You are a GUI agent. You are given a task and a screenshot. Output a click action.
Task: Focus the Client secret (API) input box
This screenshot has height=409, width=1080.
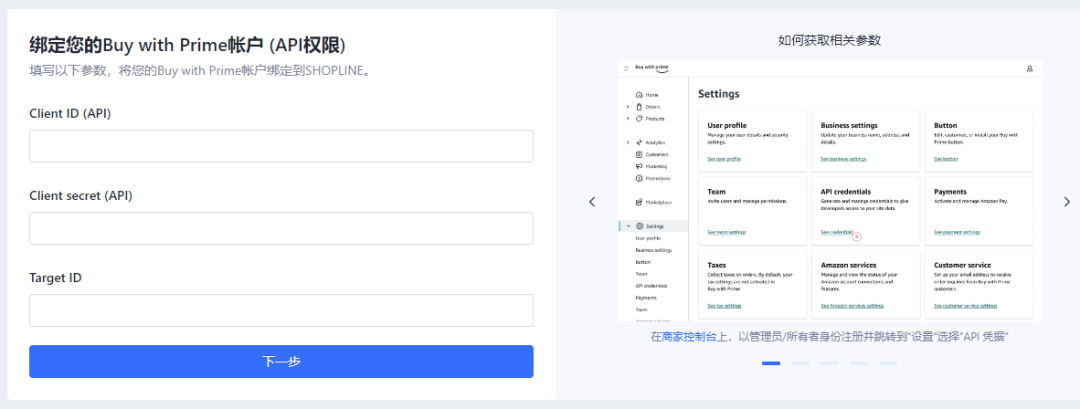coord(281,228)
